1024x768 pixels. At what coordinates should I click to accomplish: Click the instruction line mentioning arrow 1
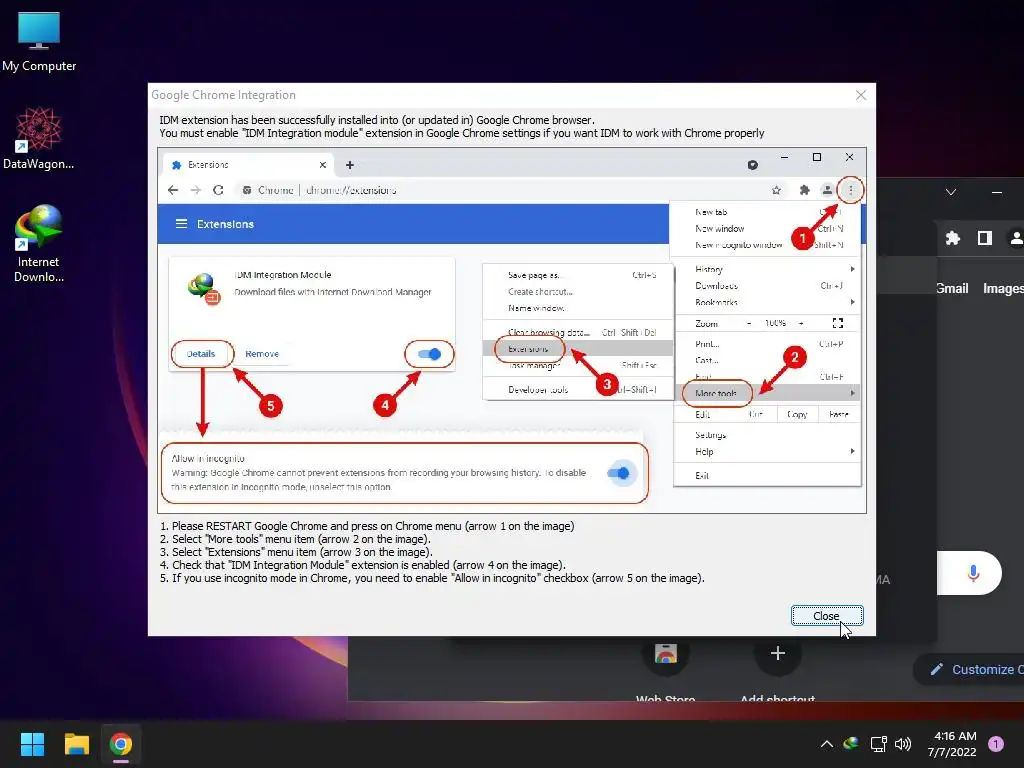367,526
